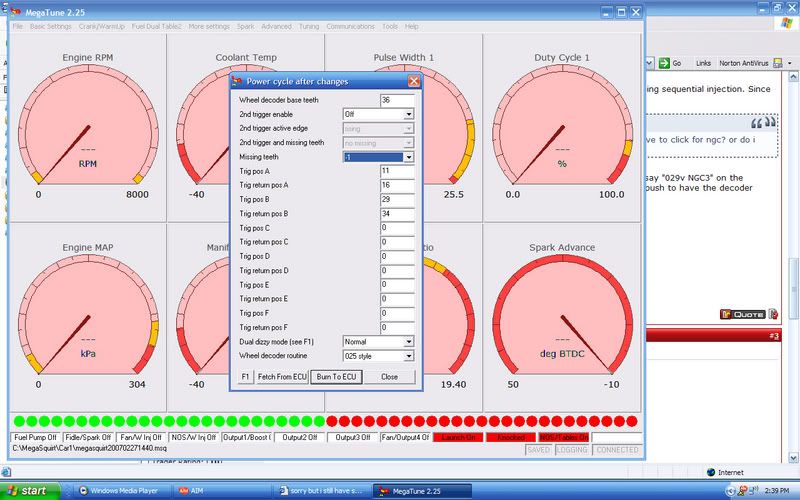Image resolution: width=800 pixels, height=500 pixels.
Task: Click the F1 help button
Action: point(245,377)
